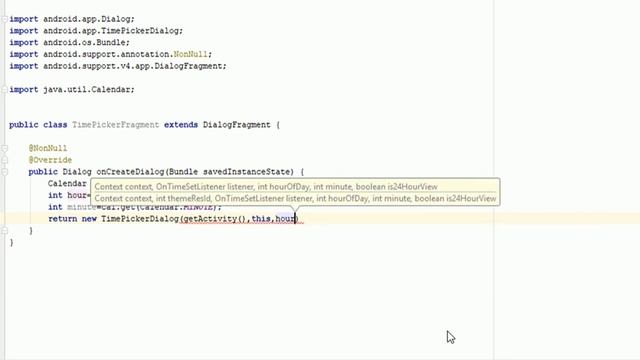Click the android.app.TimePickerDialog import line
This screenshot has height=360, width=640.
click(96, 31)
